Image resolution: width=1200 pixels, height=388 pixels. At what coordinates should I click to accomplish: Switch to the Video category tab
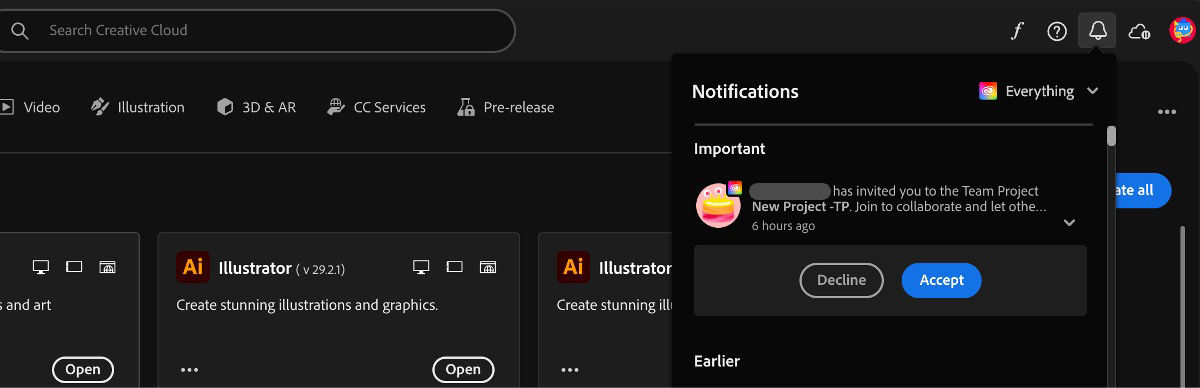[x=30, y=107]
